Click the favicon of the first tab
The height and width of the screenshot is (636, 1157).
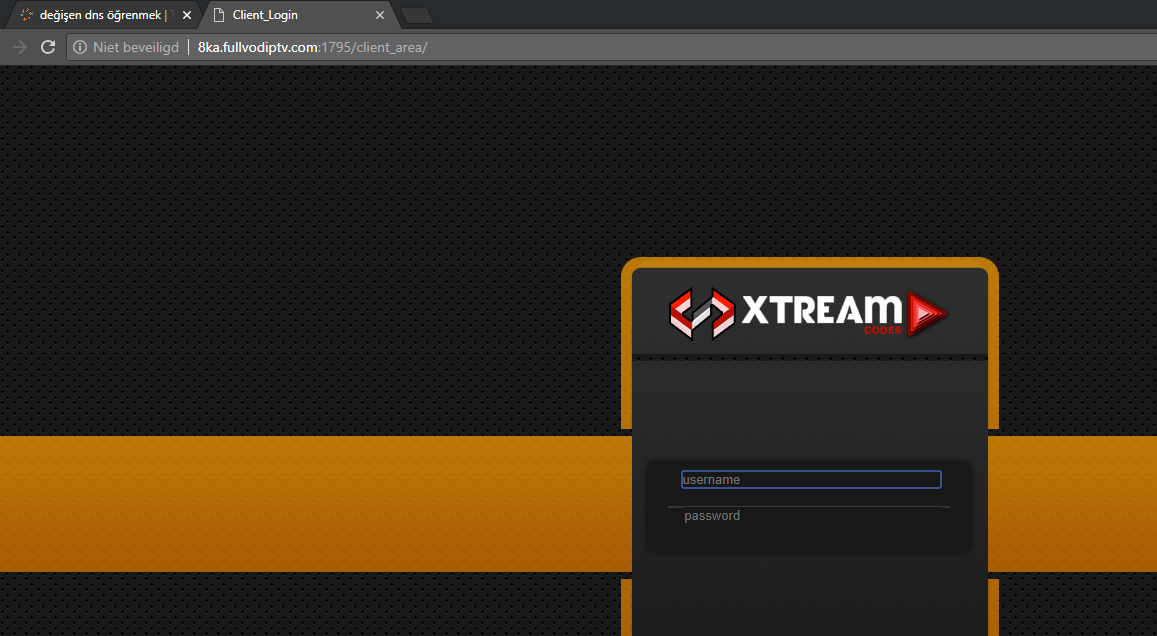[27, 15]
